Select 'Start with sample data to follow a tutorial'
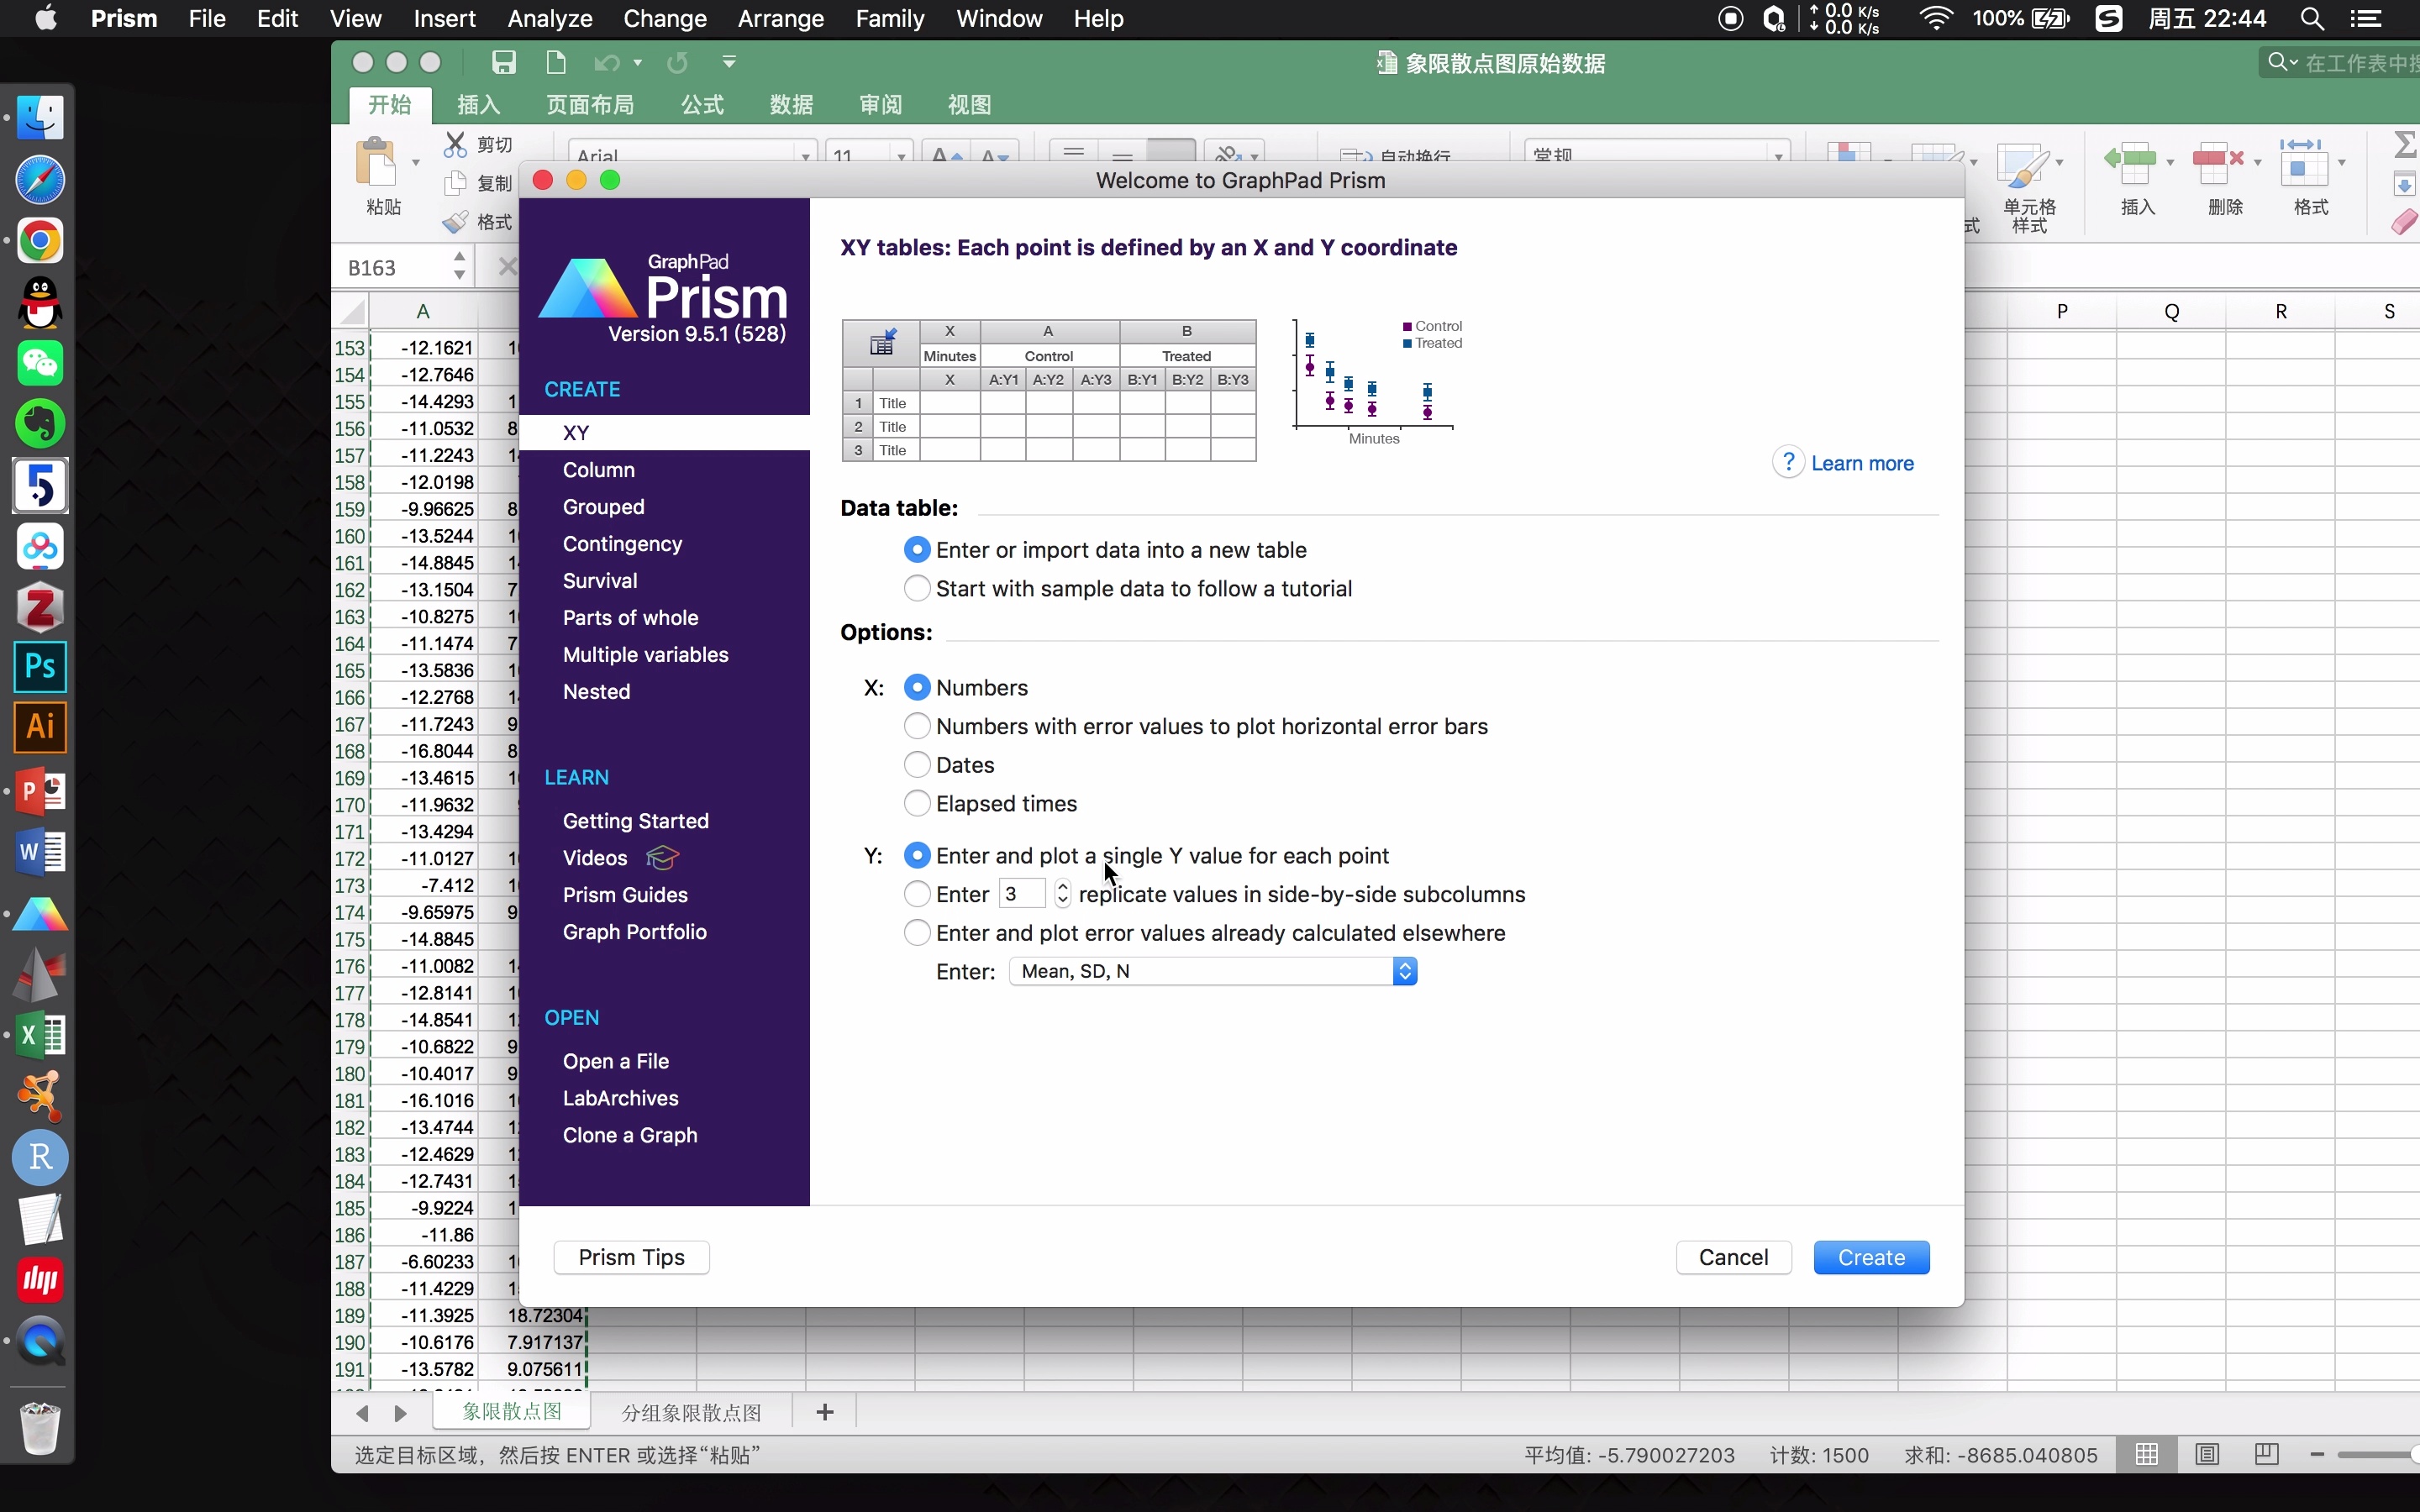The height and width of the screenshot is (1512, 2420). coord(916,588)
